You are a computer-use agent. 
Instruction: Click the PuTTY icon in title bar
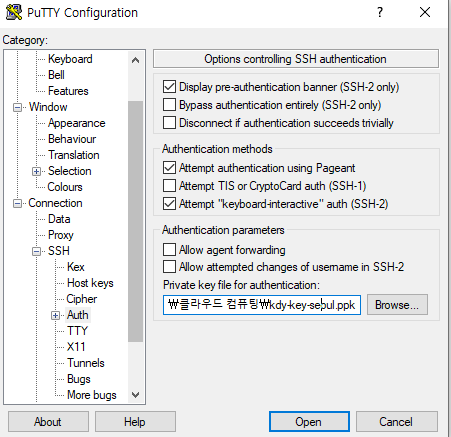pos(14,13)
